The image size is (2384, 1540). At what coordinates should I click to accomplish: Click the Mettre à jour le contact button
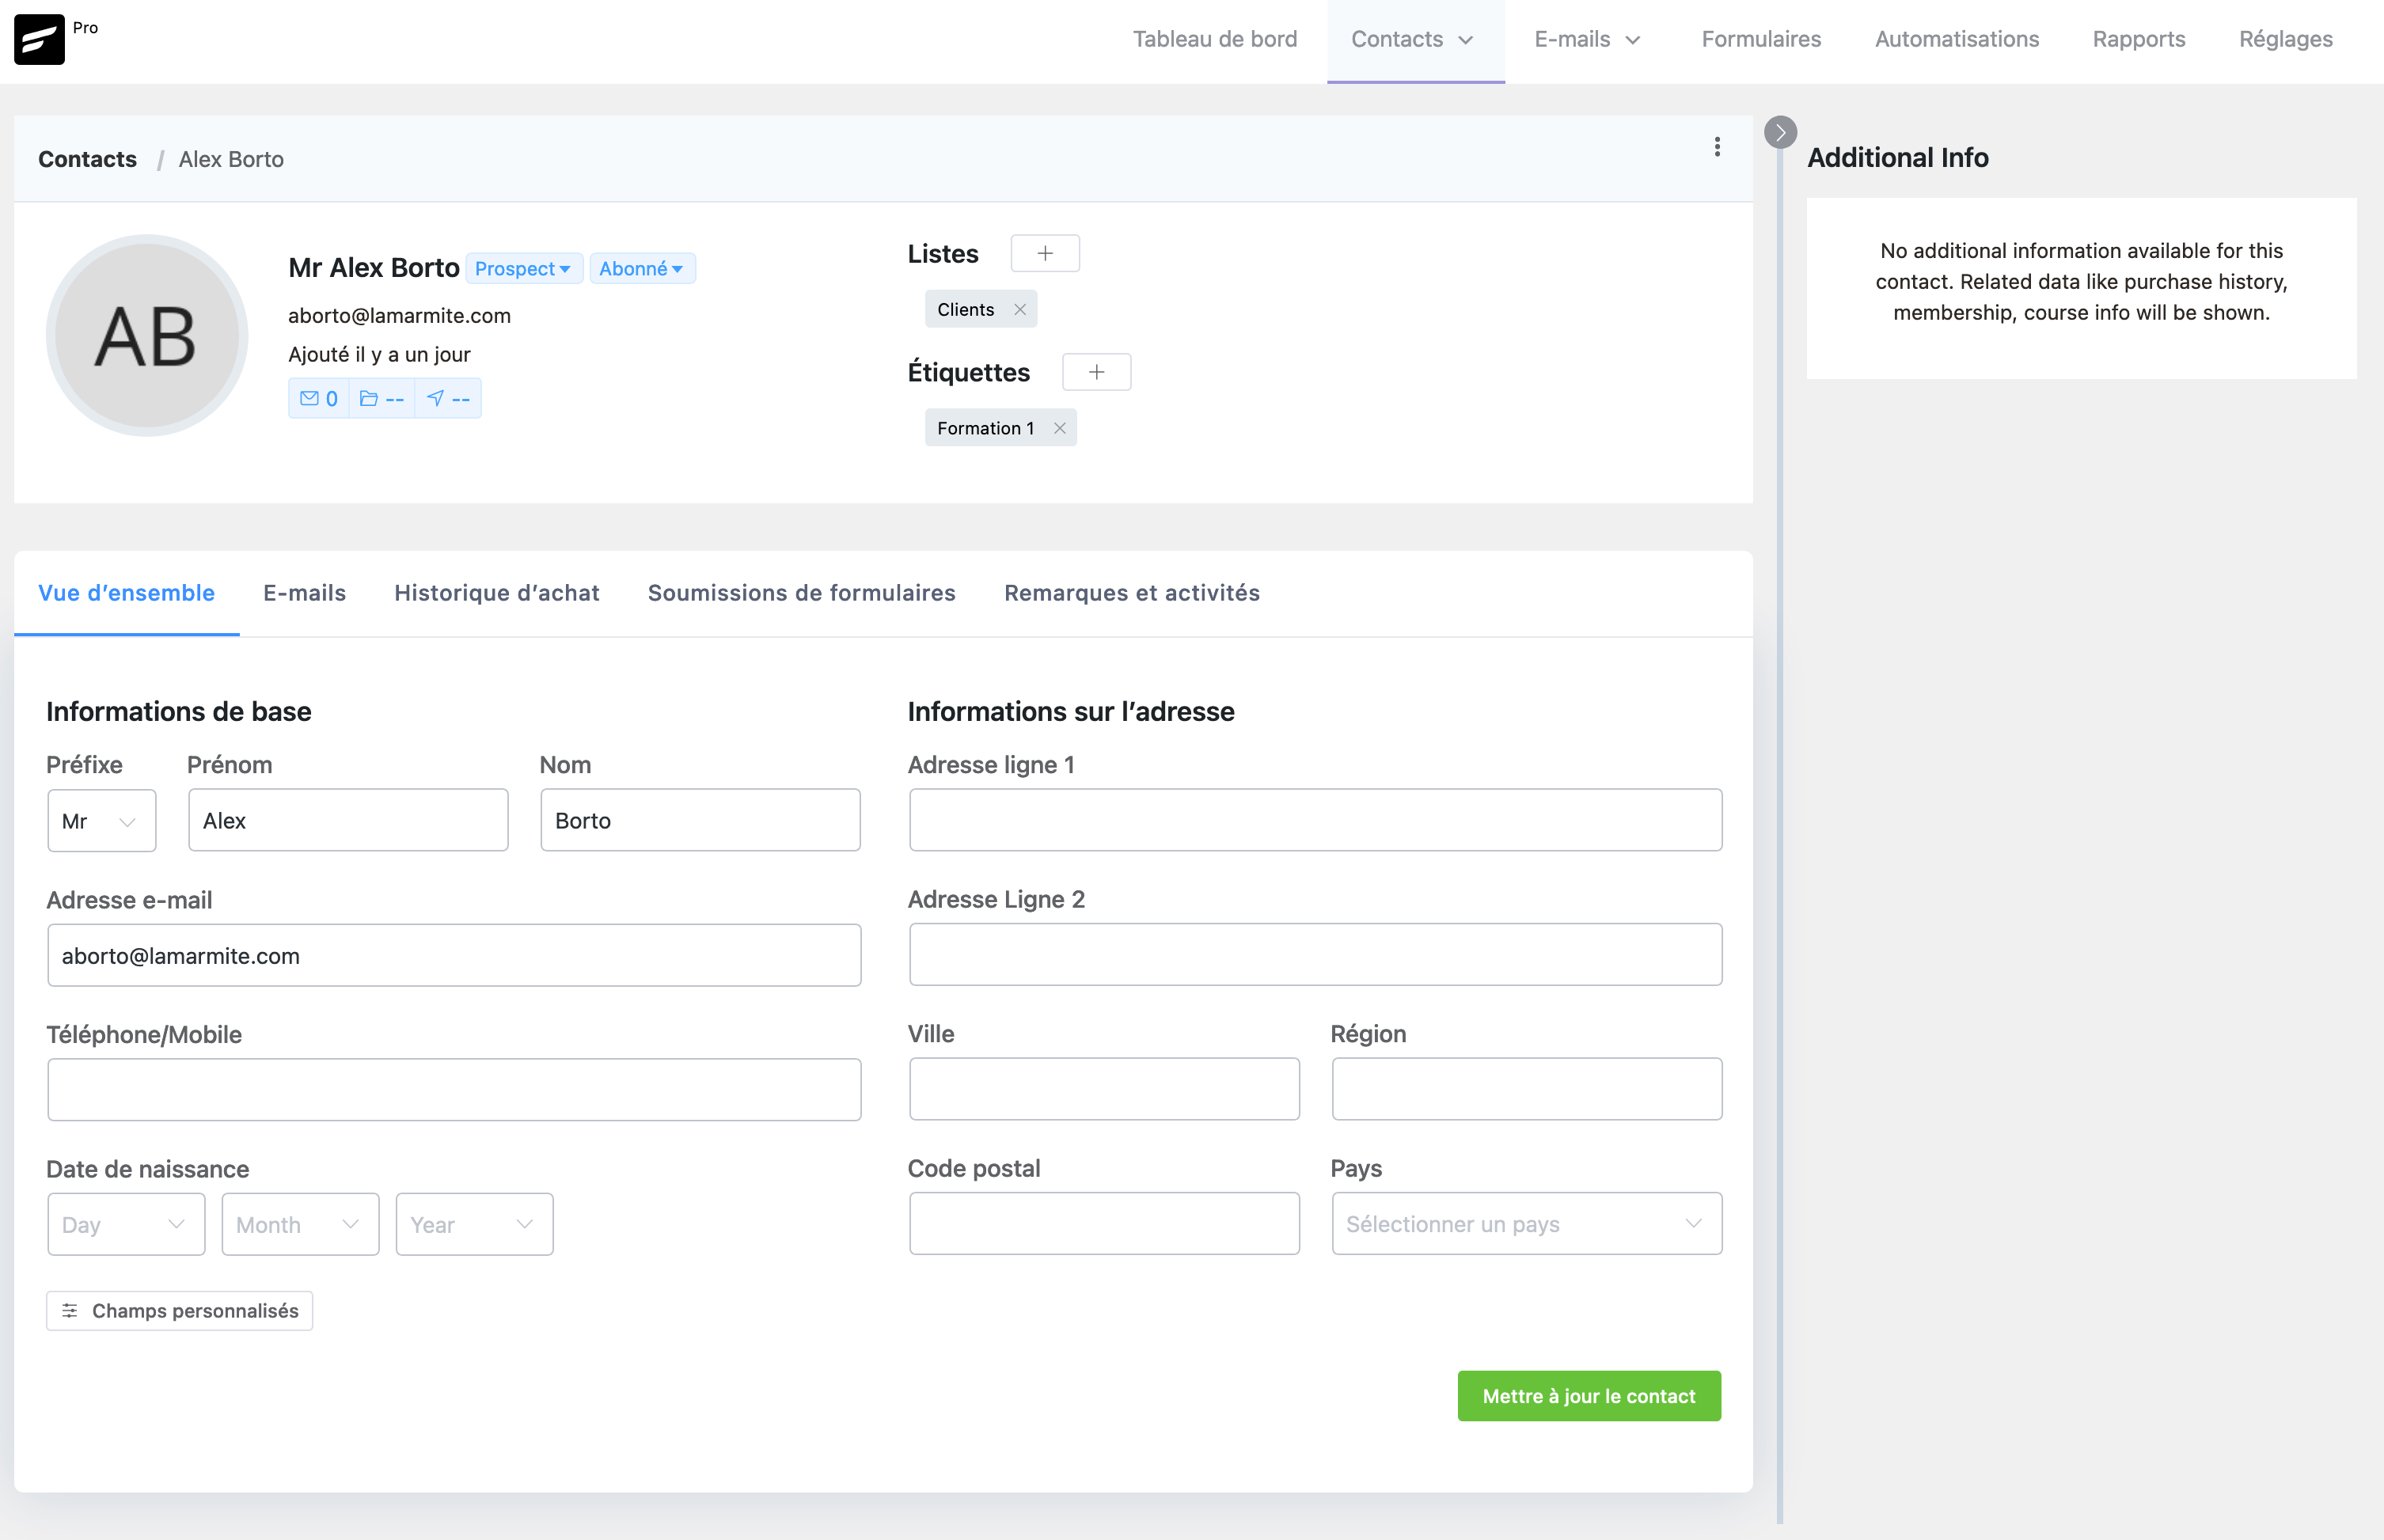(x=1588, y=1395)
